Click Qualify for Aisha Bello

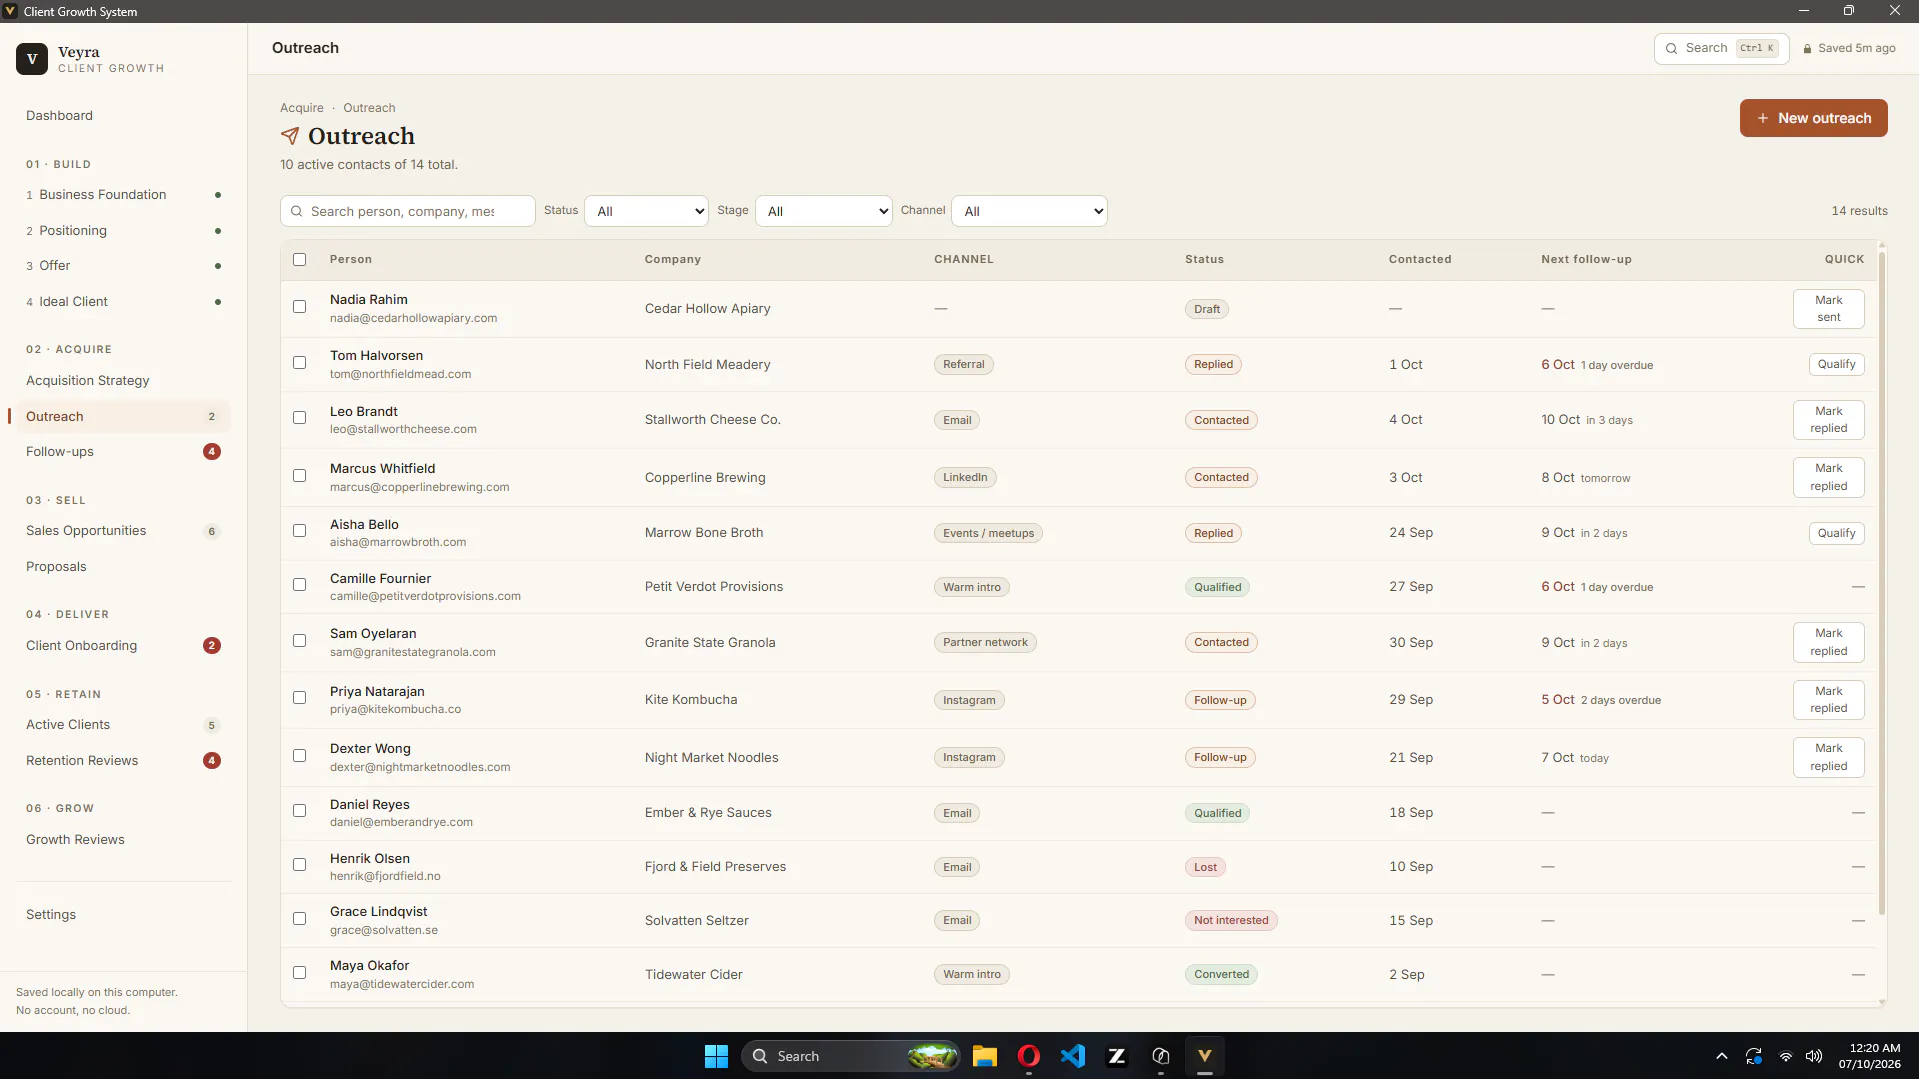(x=1836, y=533)
